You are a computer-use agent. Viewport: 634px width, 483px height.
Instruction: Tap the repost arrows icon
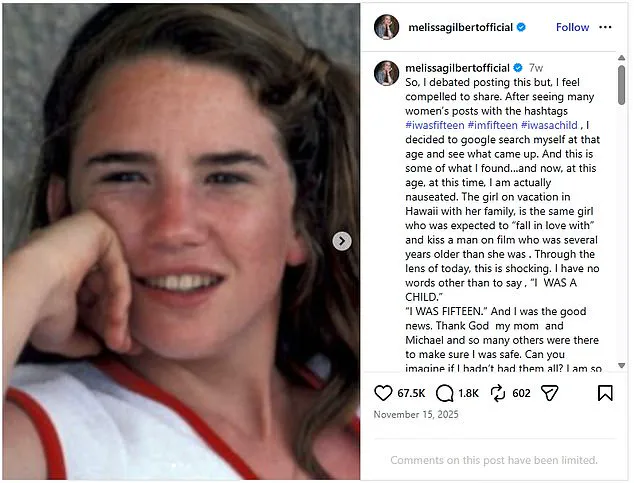497,393
